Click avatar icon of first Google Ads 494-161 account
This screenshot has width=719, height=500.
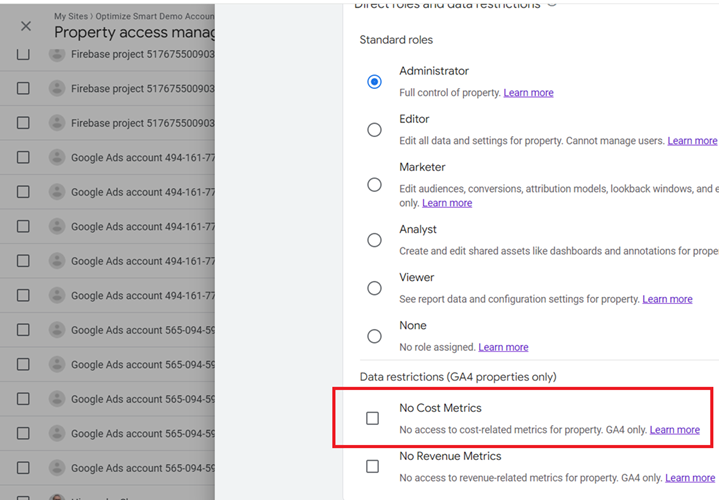pos(57,157)
